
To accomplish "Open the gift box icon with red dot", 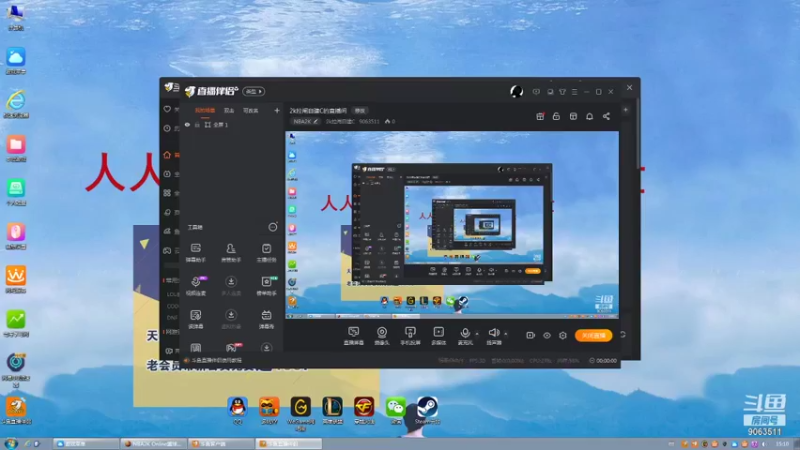I will coord(540,116).
